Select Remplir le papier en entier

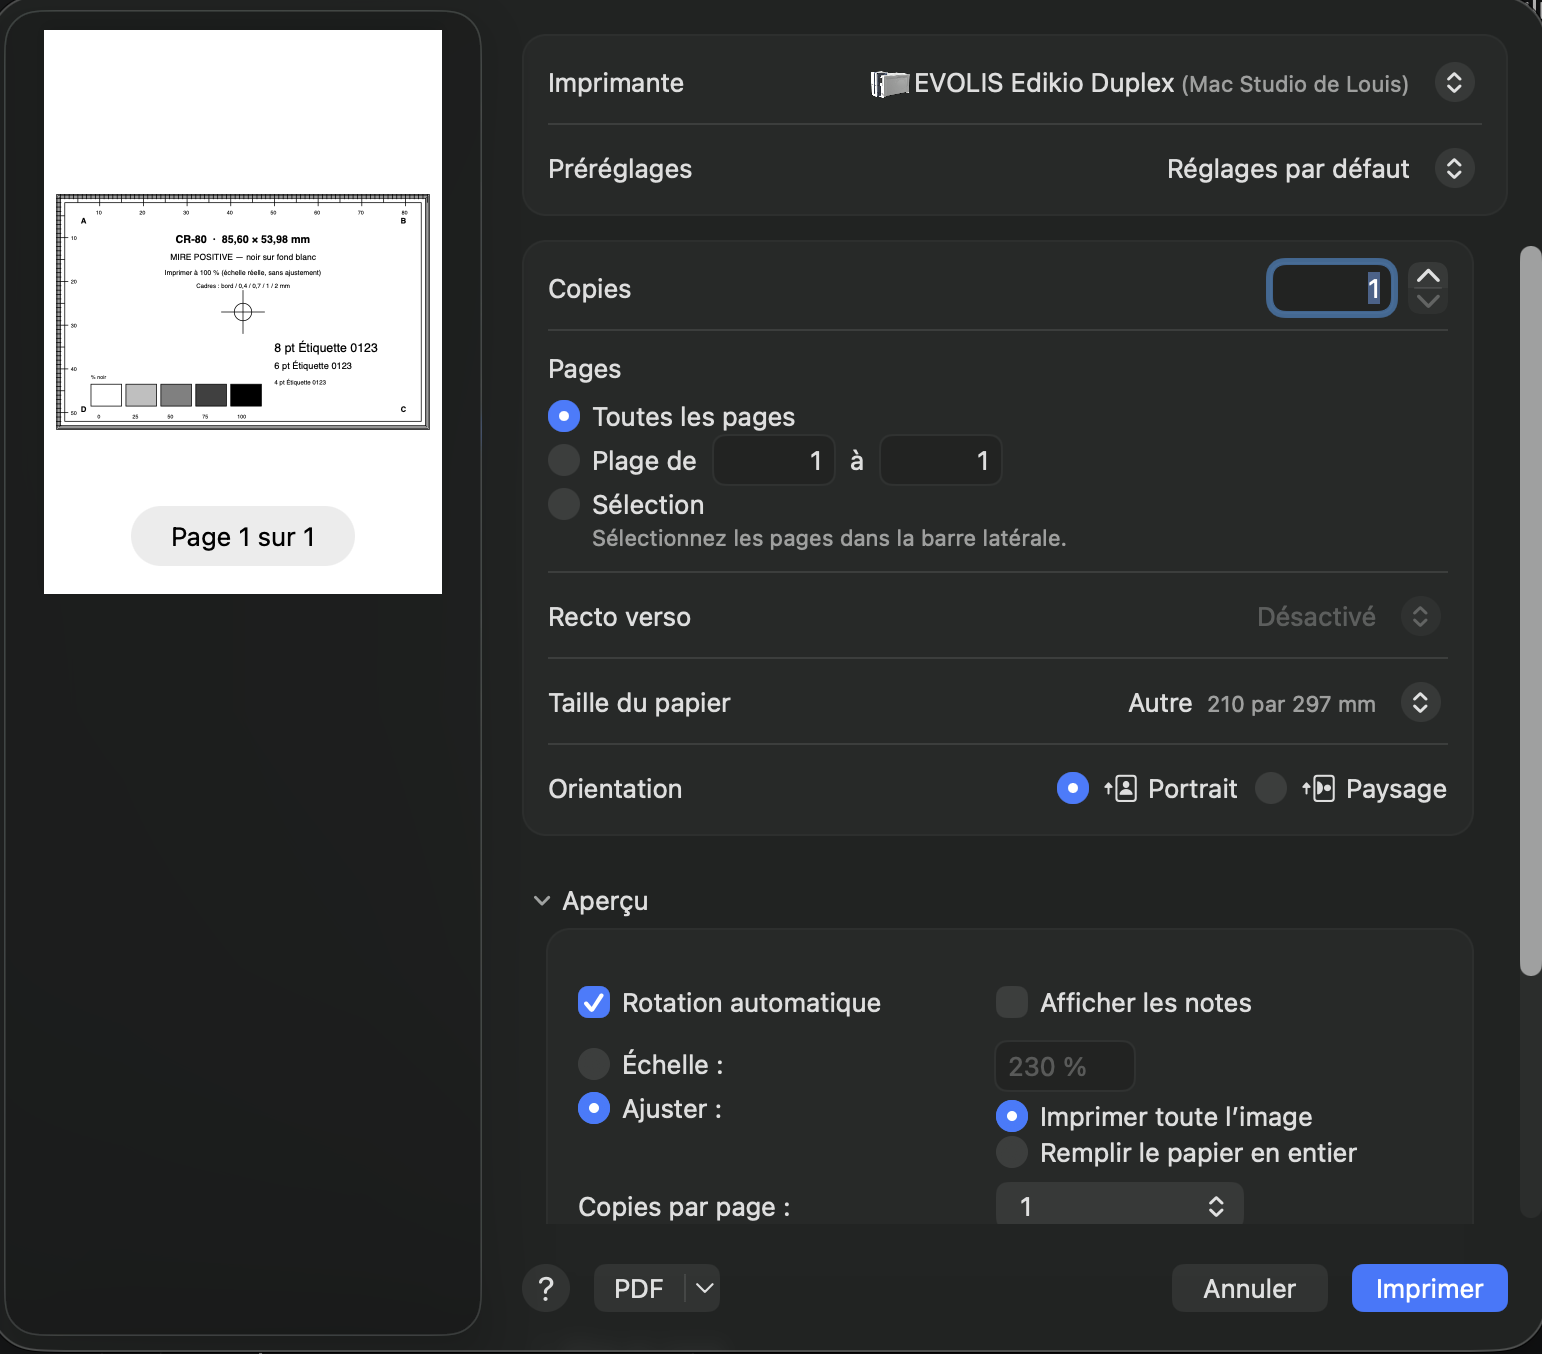(1012, 1152)
